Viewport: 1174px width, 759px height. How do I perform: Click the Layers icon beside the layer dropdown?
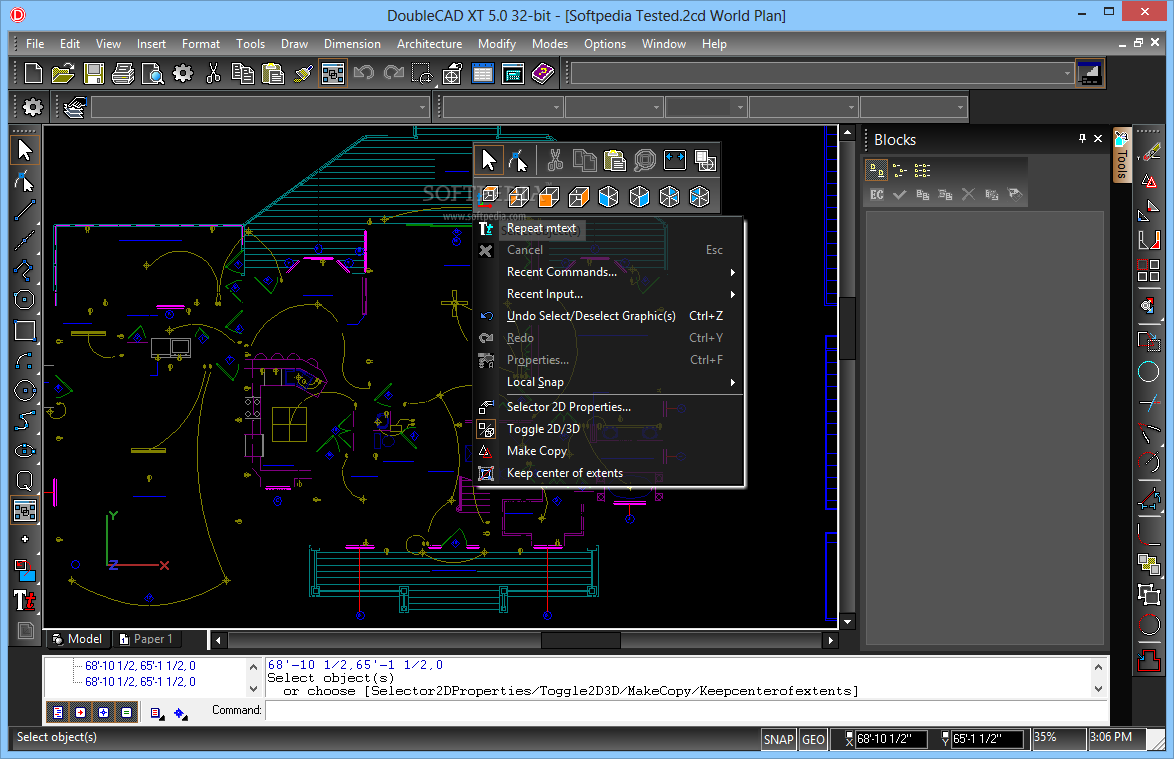(74, 107)
